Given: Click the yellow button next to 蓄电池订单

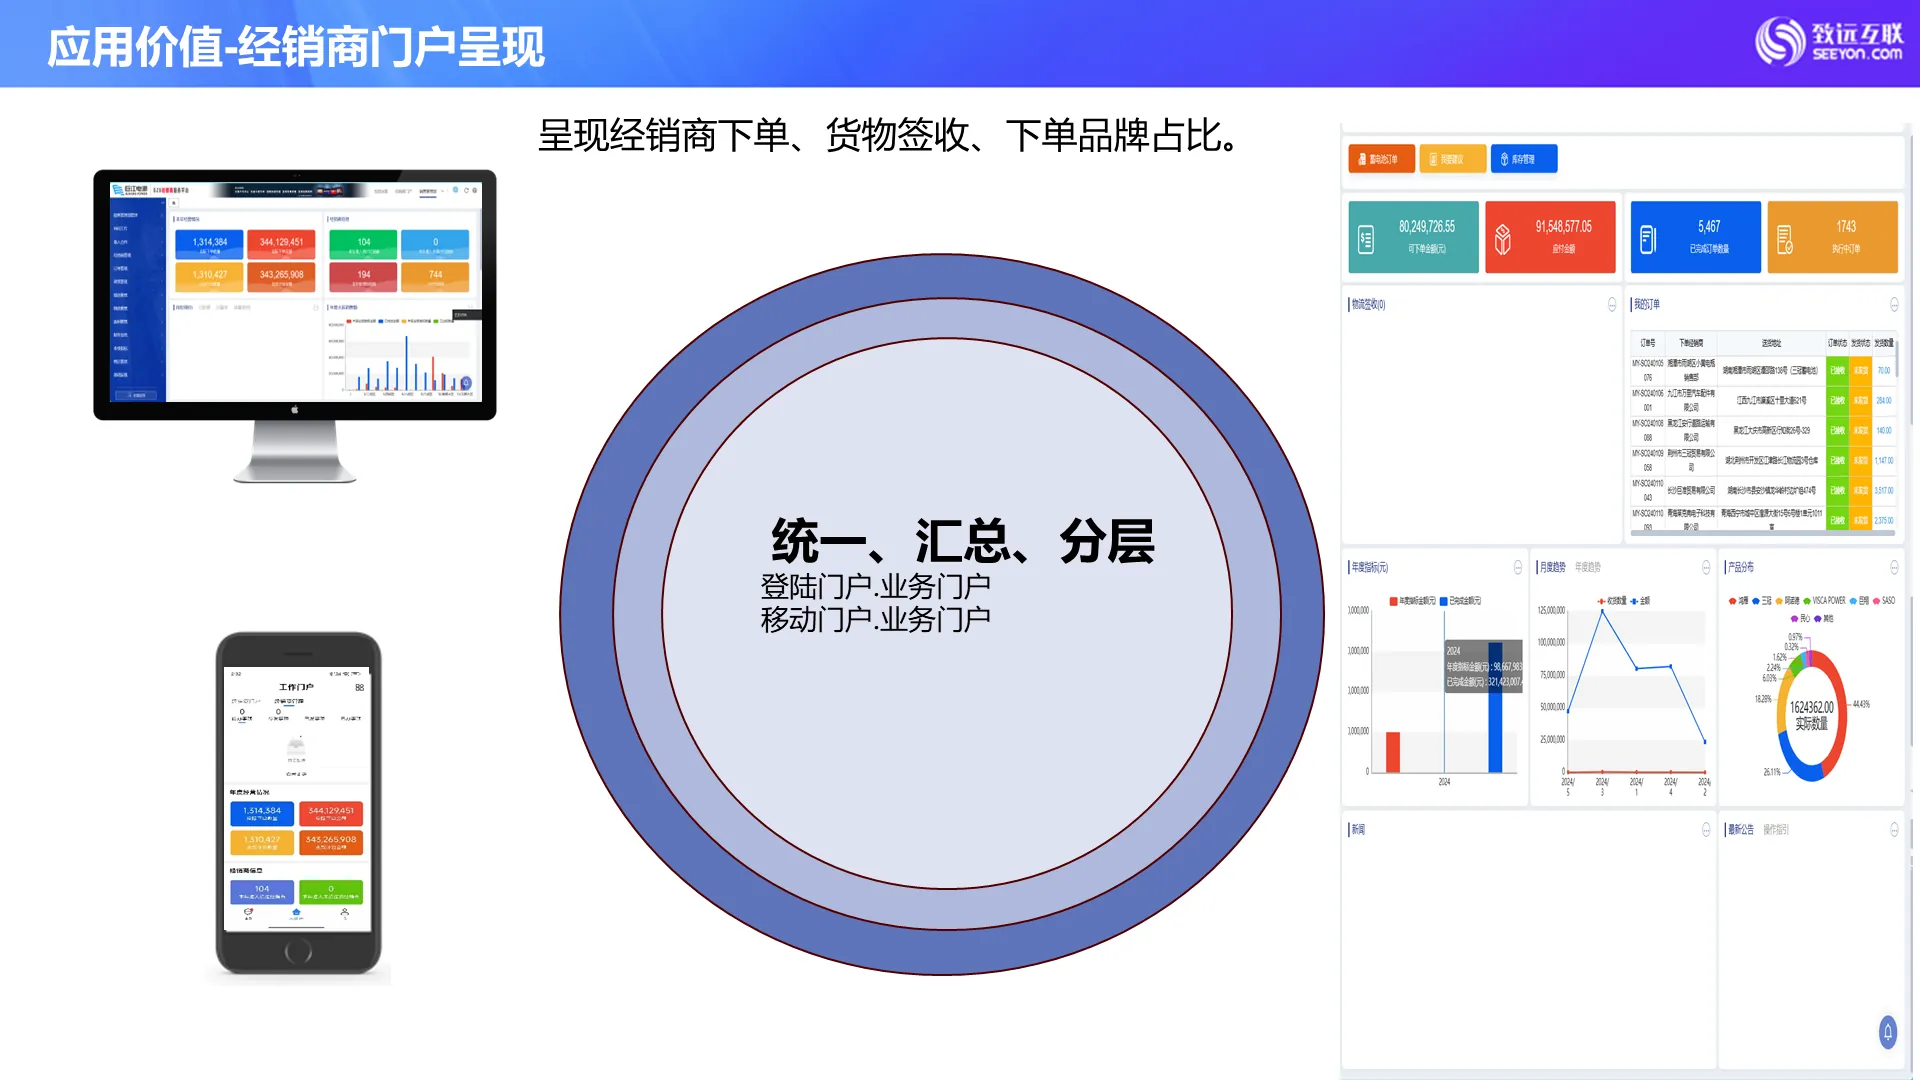Looking at the screenshot, I should [1452, 159].
